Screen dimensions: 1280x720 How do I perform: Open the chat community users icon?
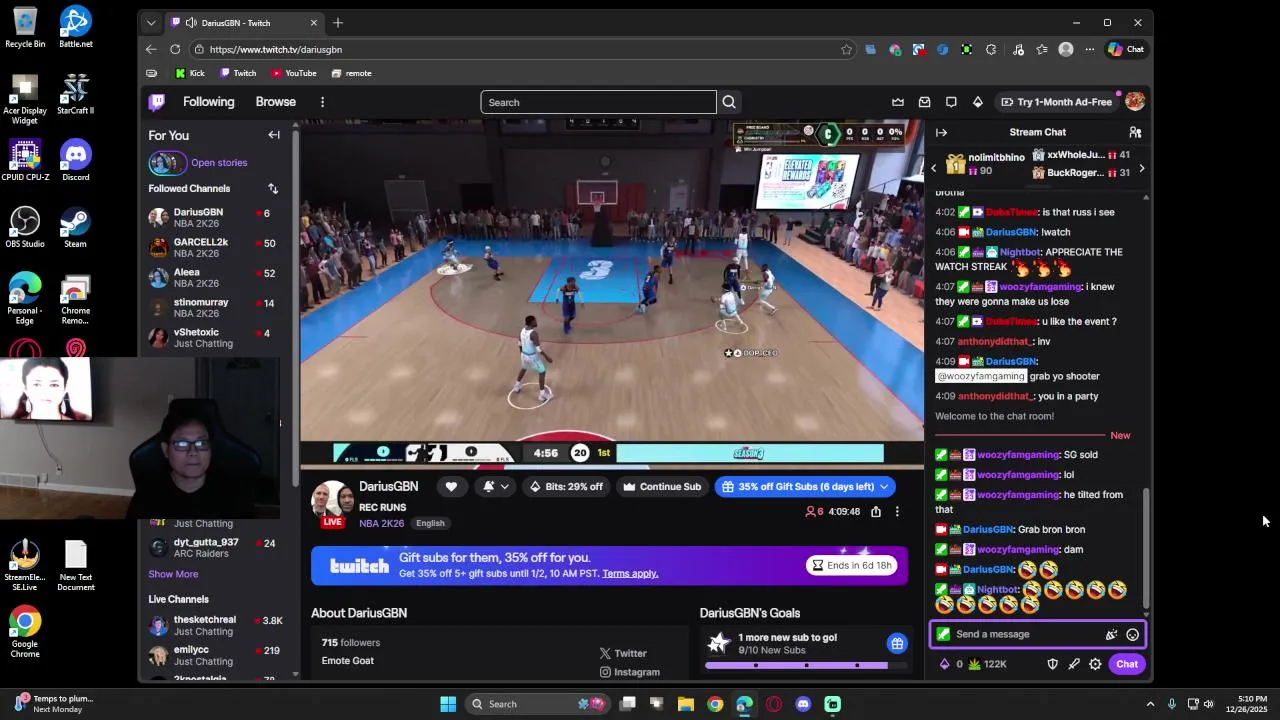(x=1135, y=132)
